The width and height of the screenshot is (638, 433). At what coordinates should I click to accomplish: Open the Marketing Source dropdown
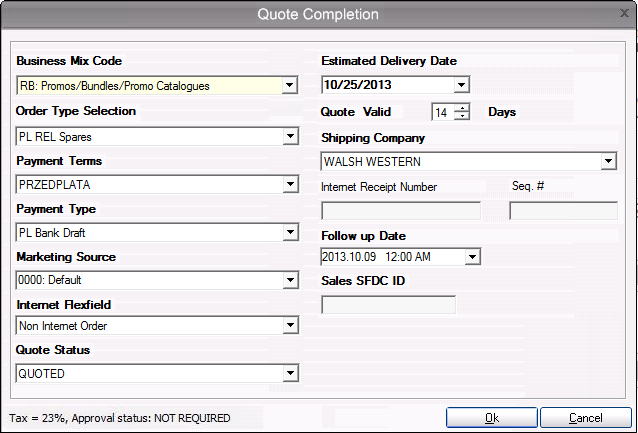290,280
